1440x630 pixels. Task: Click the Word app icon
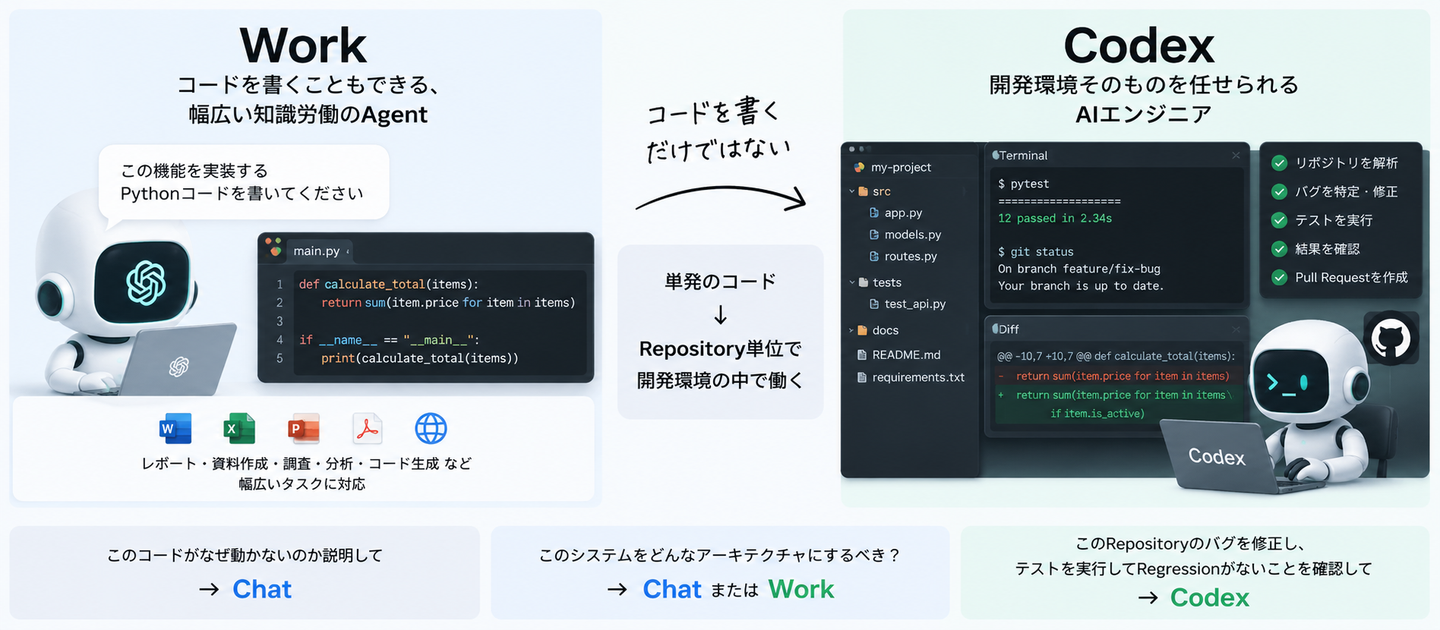[175, 429]
